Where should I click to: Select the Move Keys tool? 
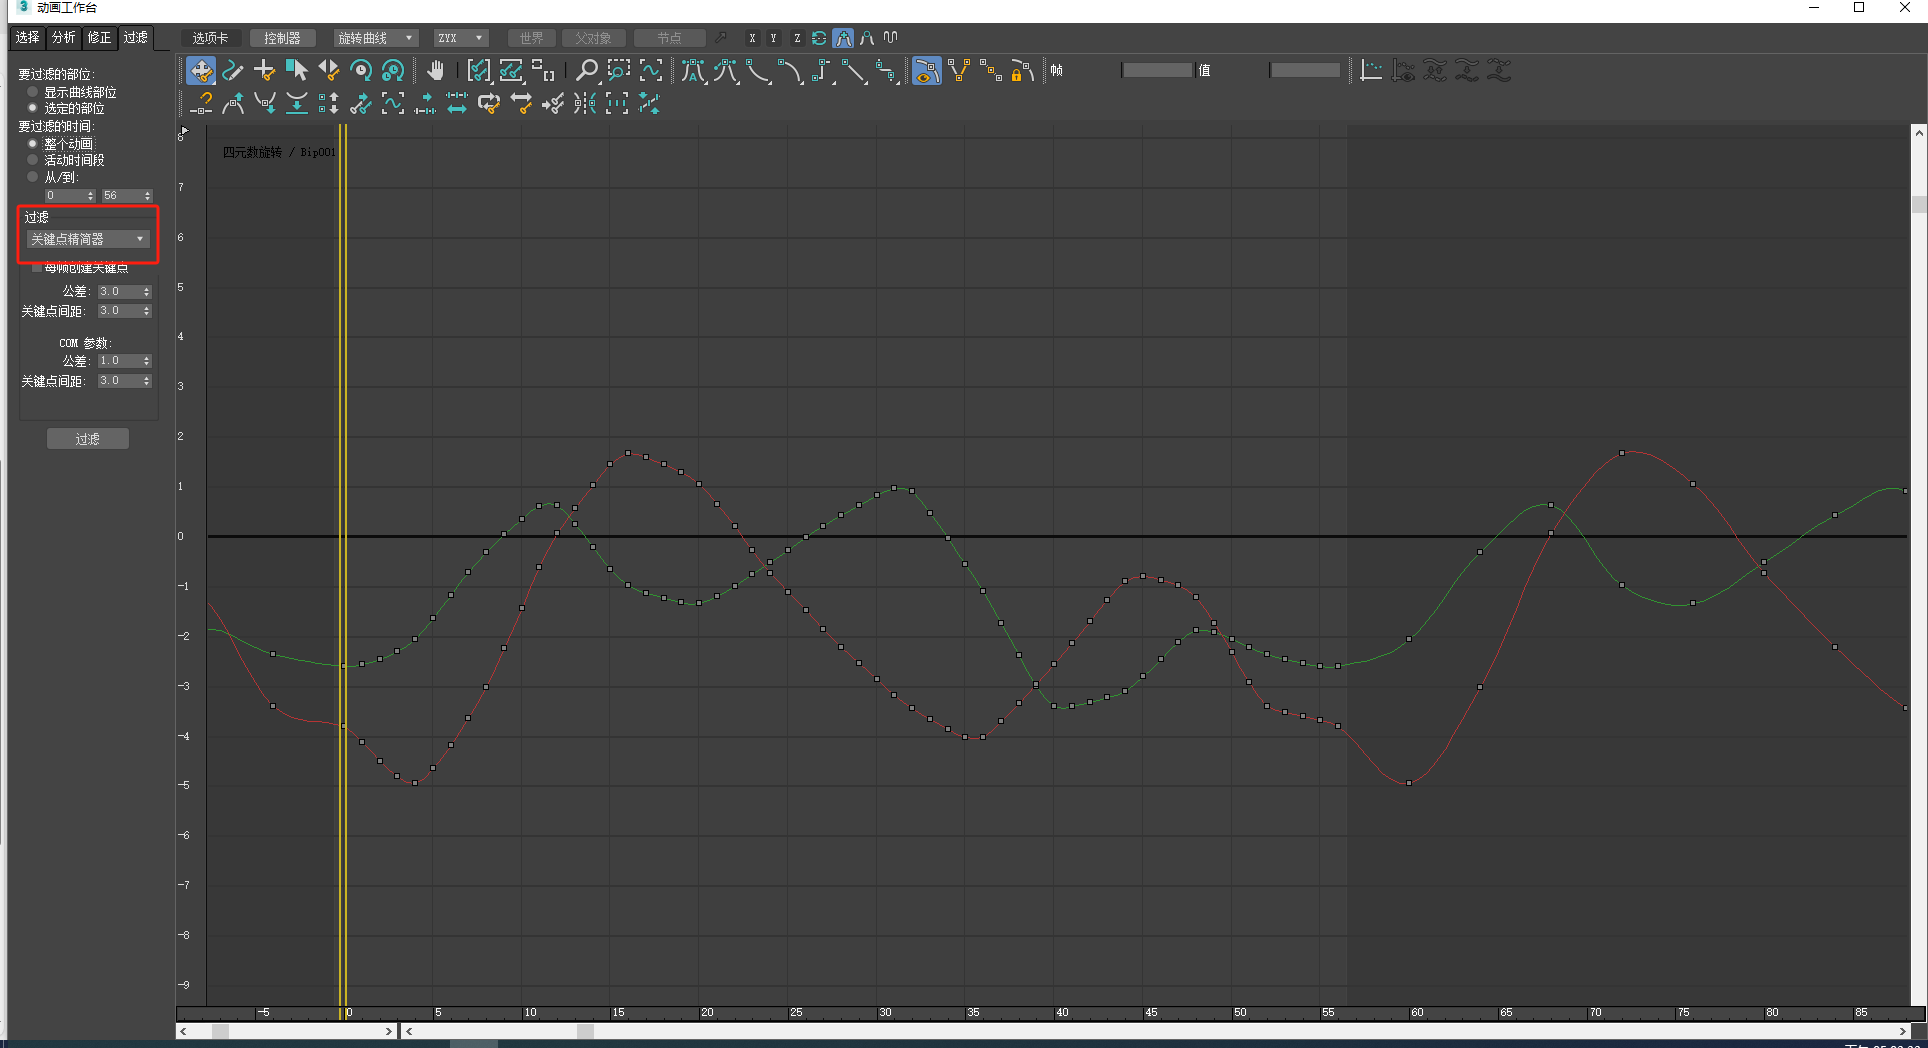point(201,71)
